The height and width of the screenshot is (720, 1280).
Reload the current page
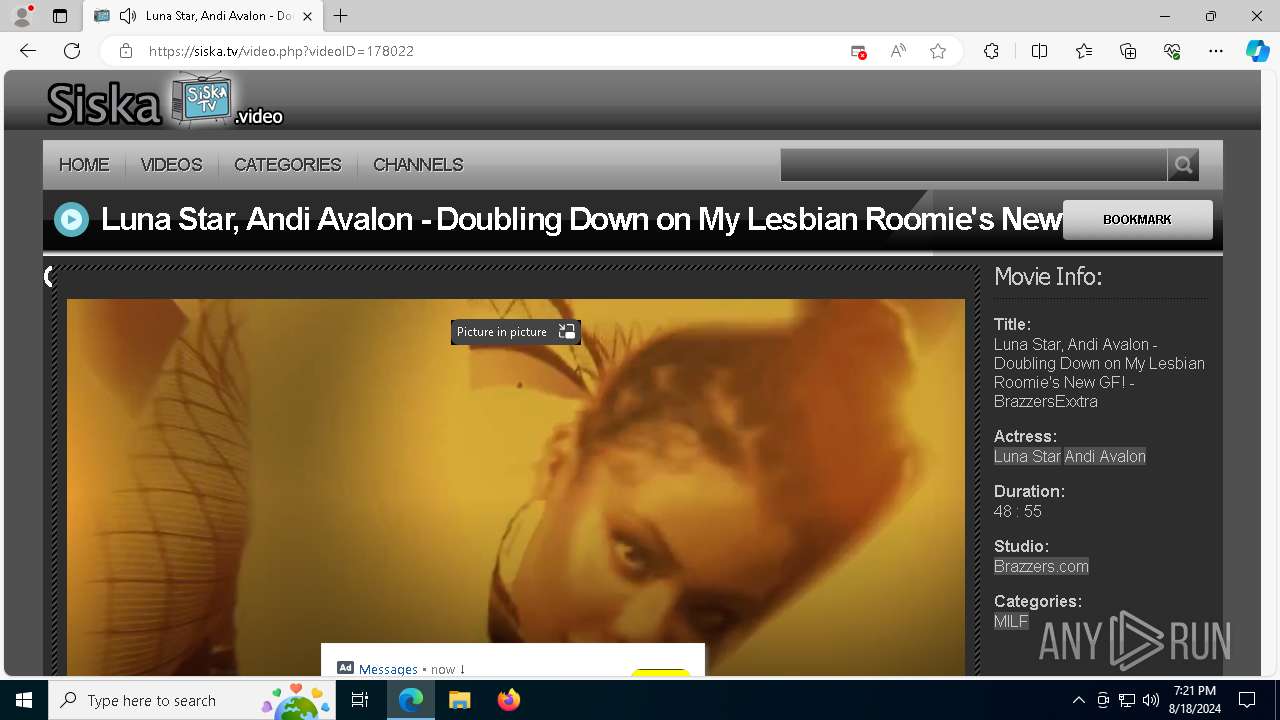point(72,51)
